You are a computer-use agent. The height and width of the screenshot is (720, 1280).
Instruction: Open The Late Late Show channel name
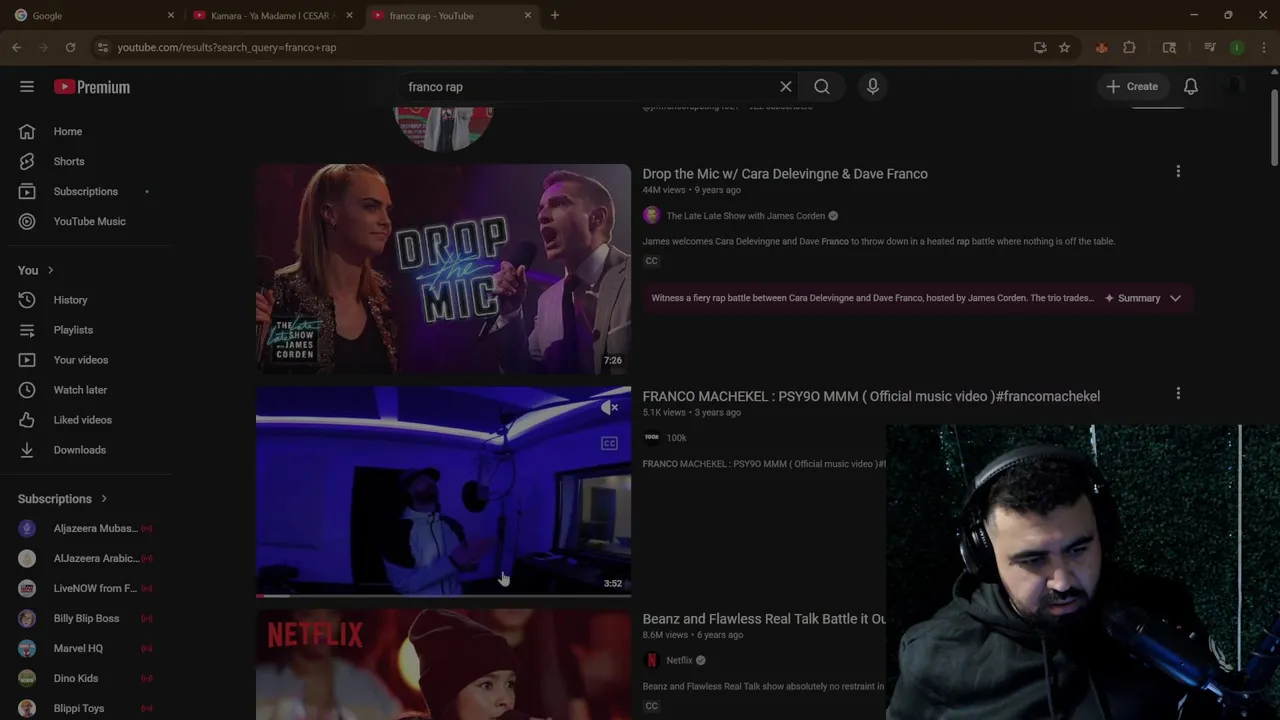click(x=745, y=216)
